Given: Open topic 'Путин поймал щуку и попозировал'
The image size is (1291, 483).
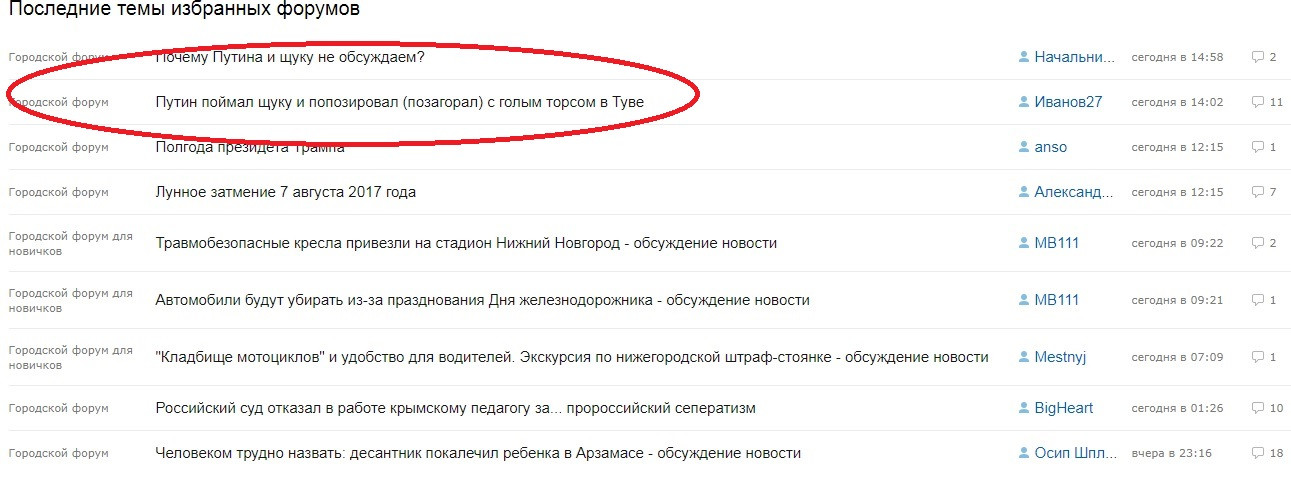Looking at the screenshot, I should point(400,102).
